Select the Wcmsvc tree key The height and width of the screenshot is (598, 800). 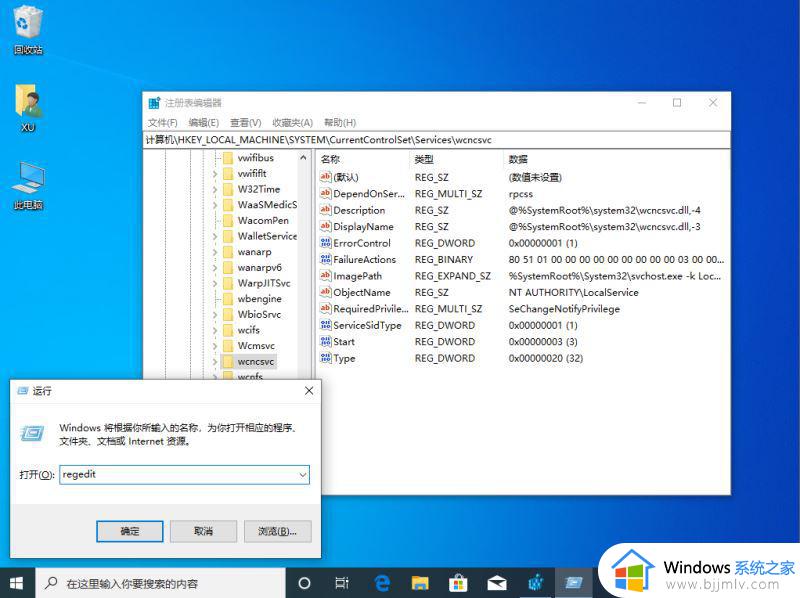coord(256,346)
